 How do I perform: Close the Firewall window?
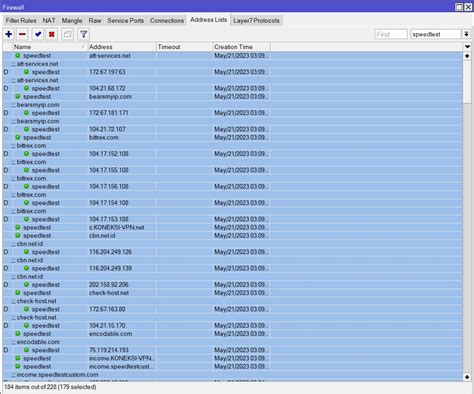[x=468, y=7]
